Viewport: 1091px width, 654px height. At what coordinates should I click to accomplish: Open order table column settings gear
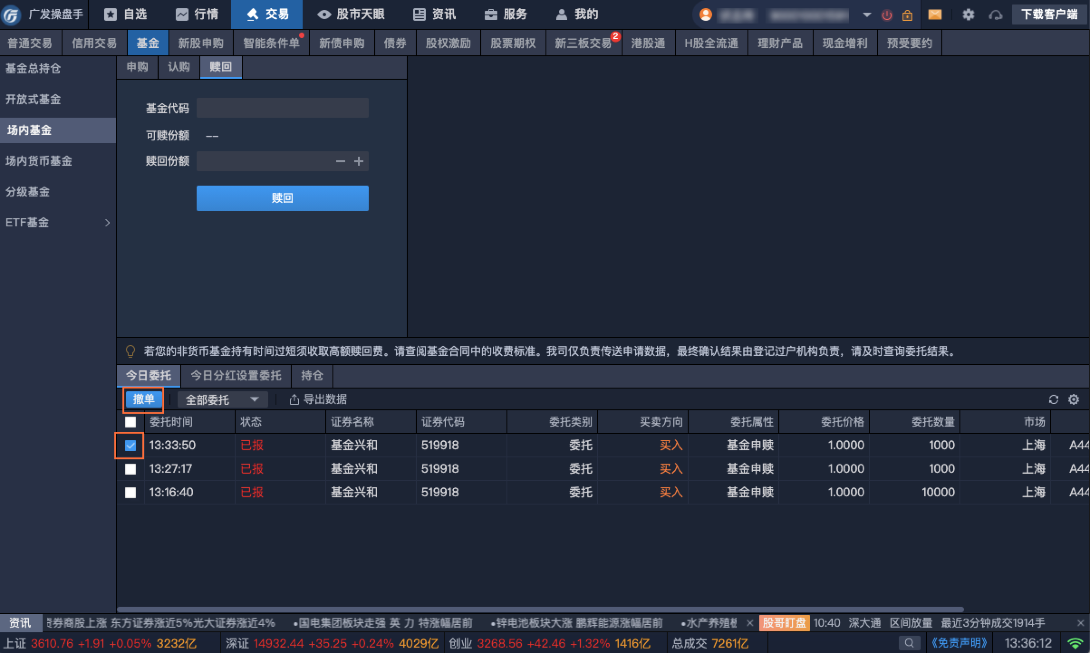1073,400
